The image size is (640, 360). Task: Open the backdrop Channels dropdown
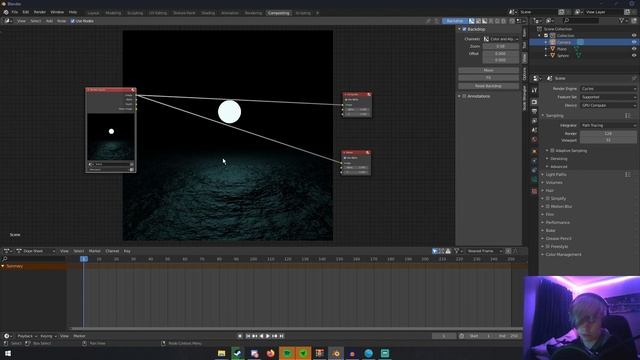click(501, 39)
